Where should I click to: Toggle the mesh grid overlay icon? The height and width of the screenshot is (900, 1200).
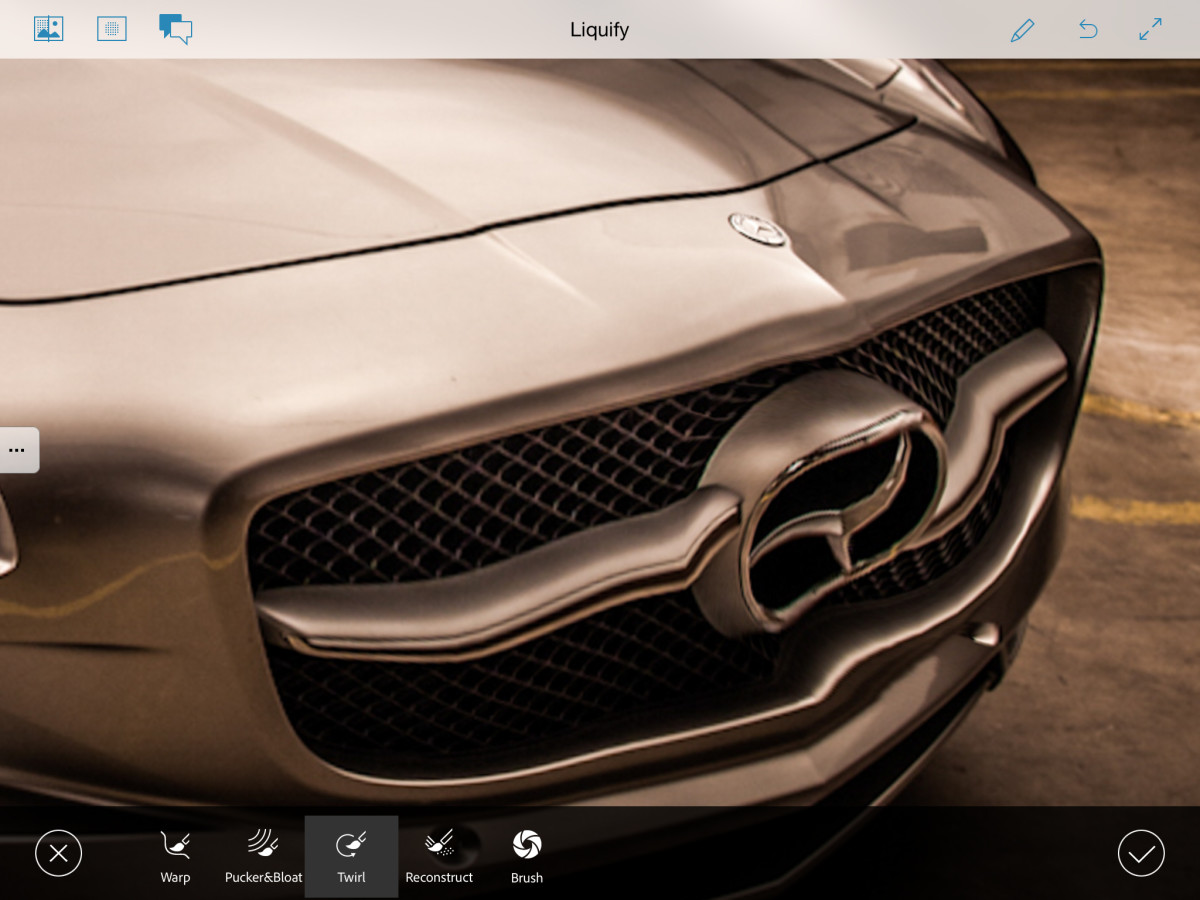click(112, 29)
